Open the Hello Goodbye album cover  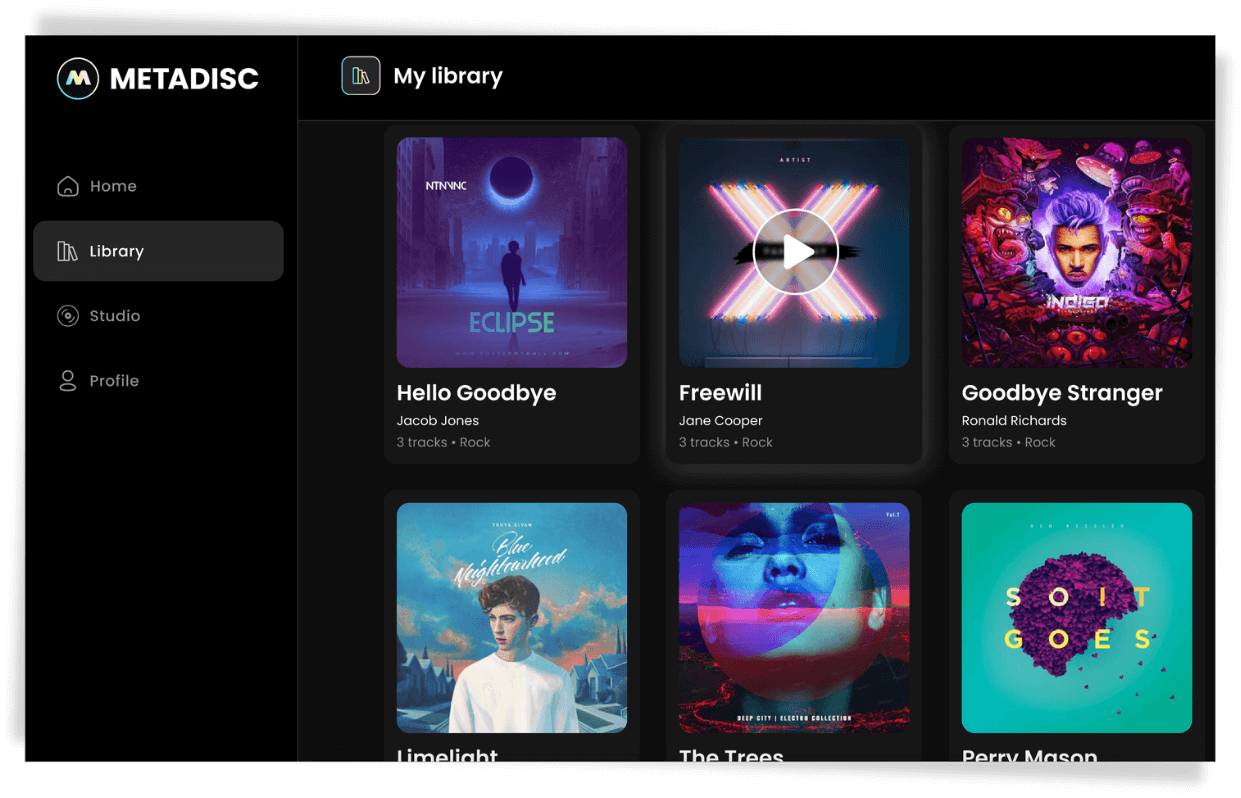click(512, 253)
